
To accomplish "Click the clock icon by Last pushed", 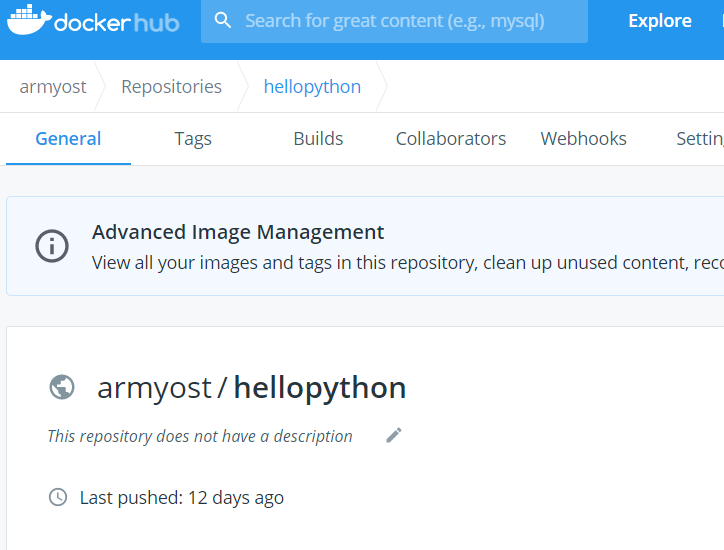I will coord(58,497).
